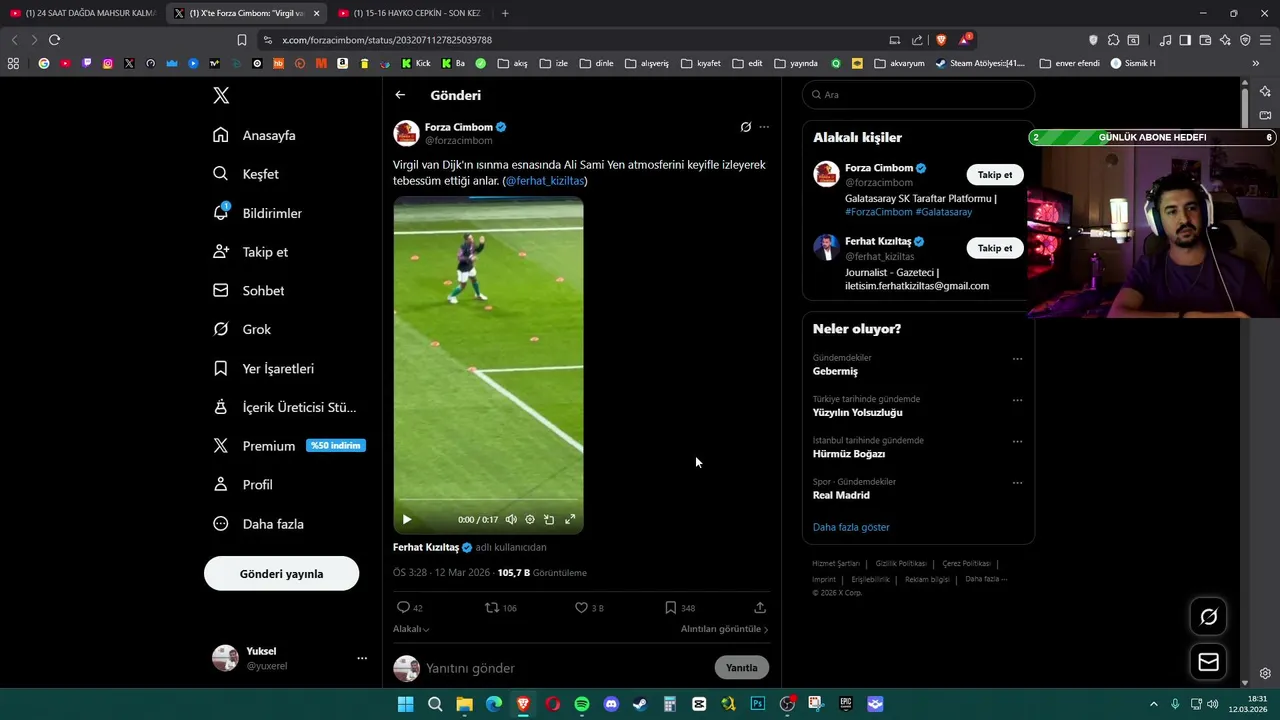Open the video settings gear
This screenshot has width=1280, height=720.
530,519
